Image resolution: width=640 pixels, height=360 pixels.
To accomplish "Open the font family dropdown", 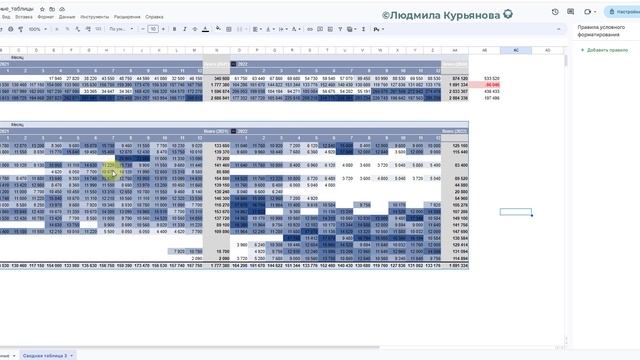I will [x=121, y=29].
